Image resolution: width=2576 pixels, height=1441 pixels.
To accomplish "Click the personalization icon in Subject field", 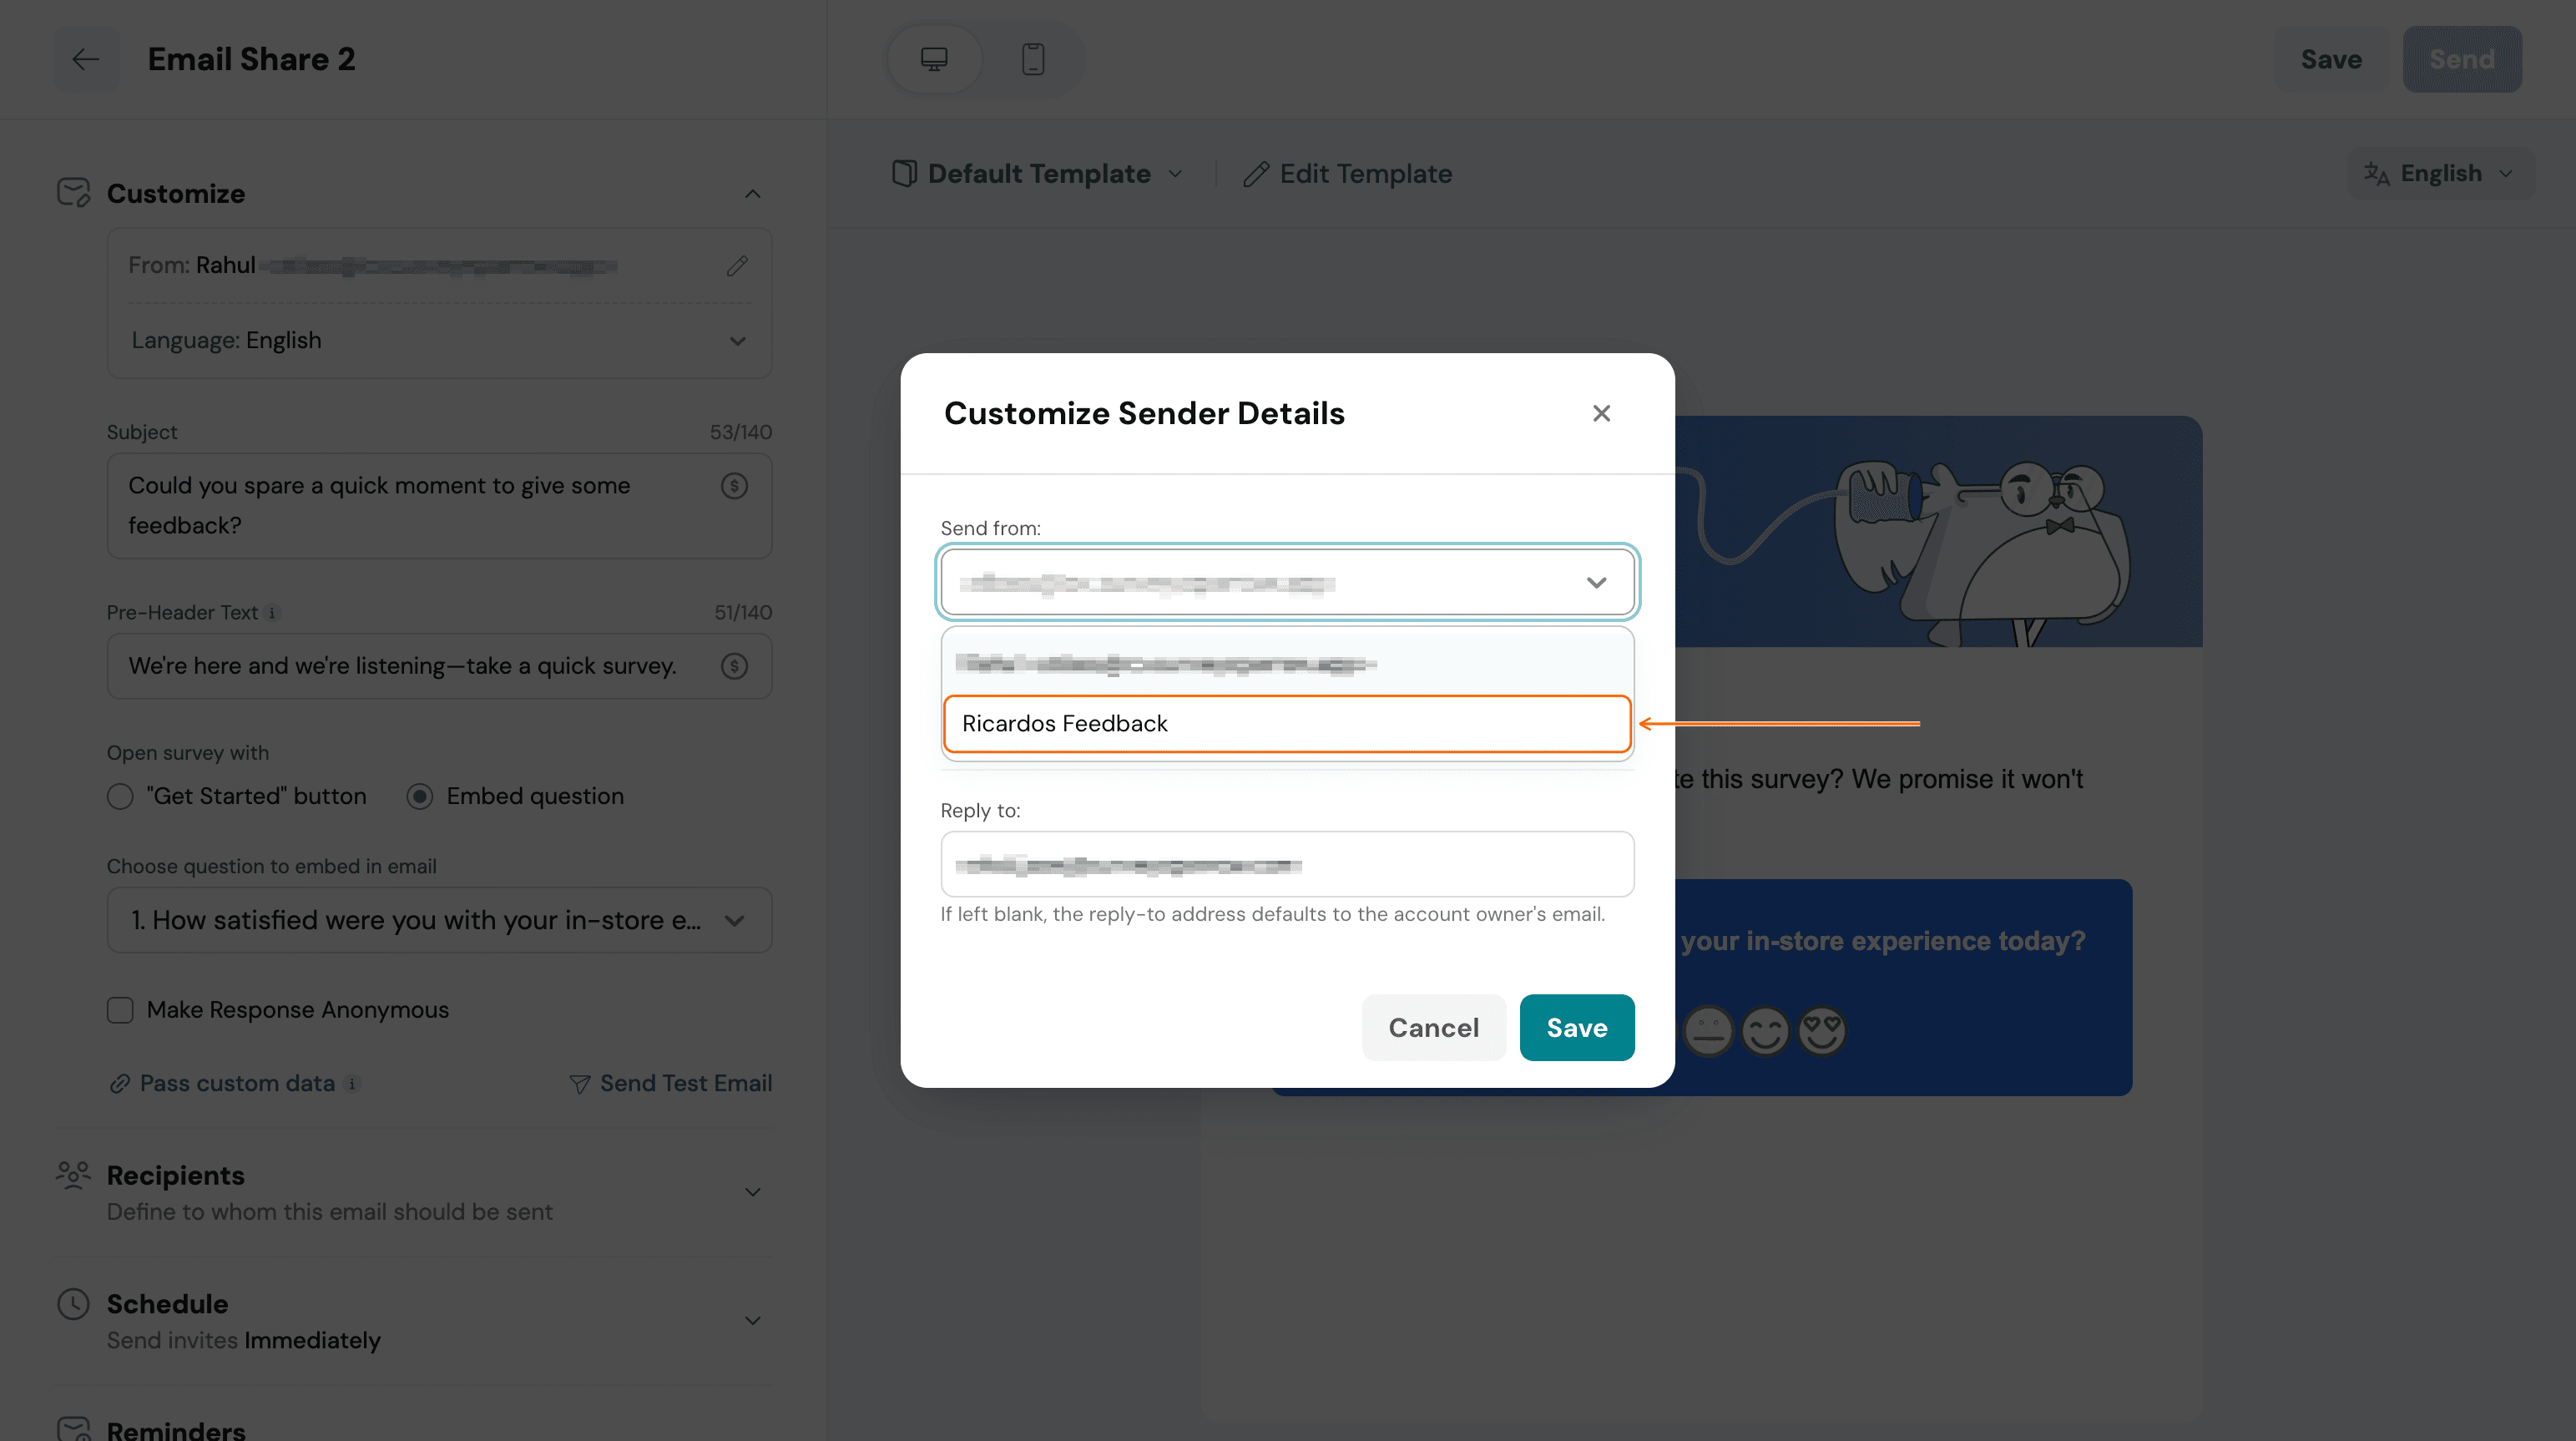I will (x=734, y=486).
